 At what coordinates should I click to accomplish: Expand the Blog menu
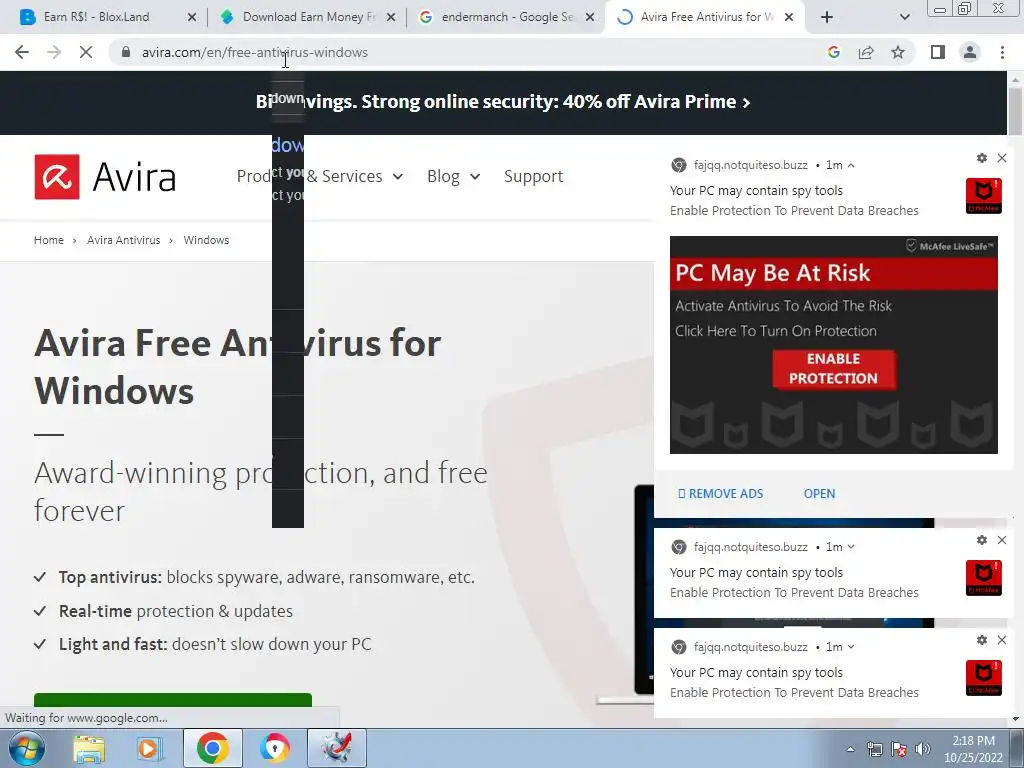pos(454,176)
